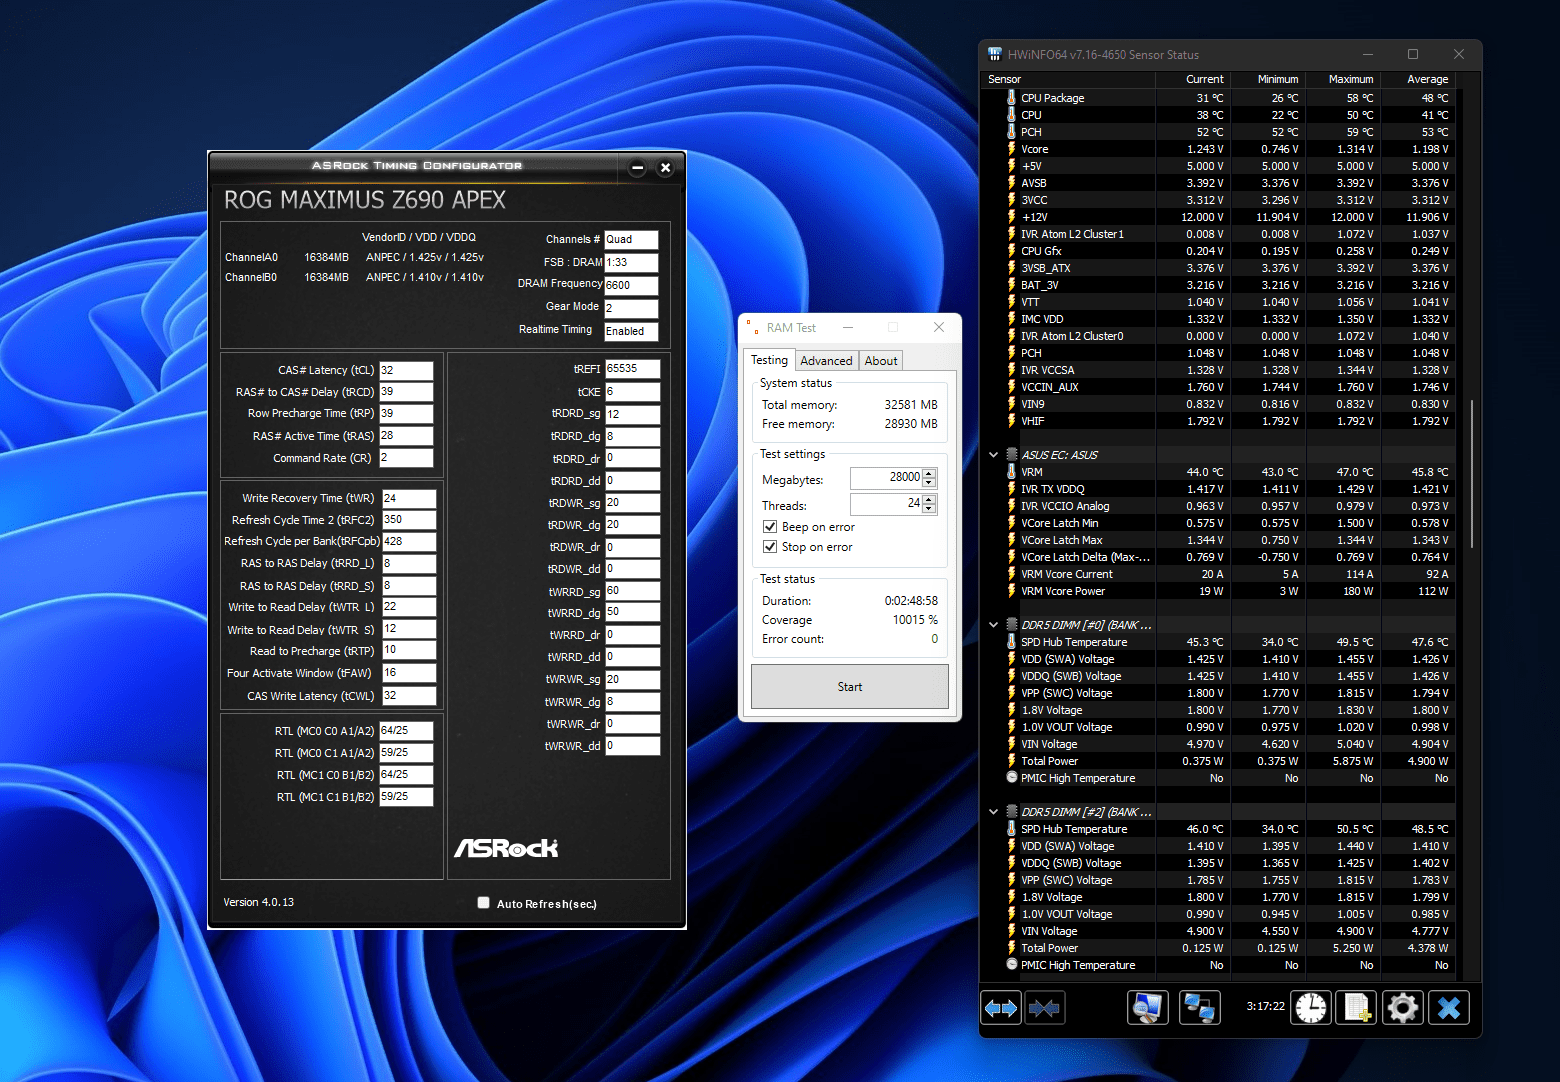1560x1082 pixels.
Task: Click the Maximum column header in HWiNFO
Action: coord(1343,79)
